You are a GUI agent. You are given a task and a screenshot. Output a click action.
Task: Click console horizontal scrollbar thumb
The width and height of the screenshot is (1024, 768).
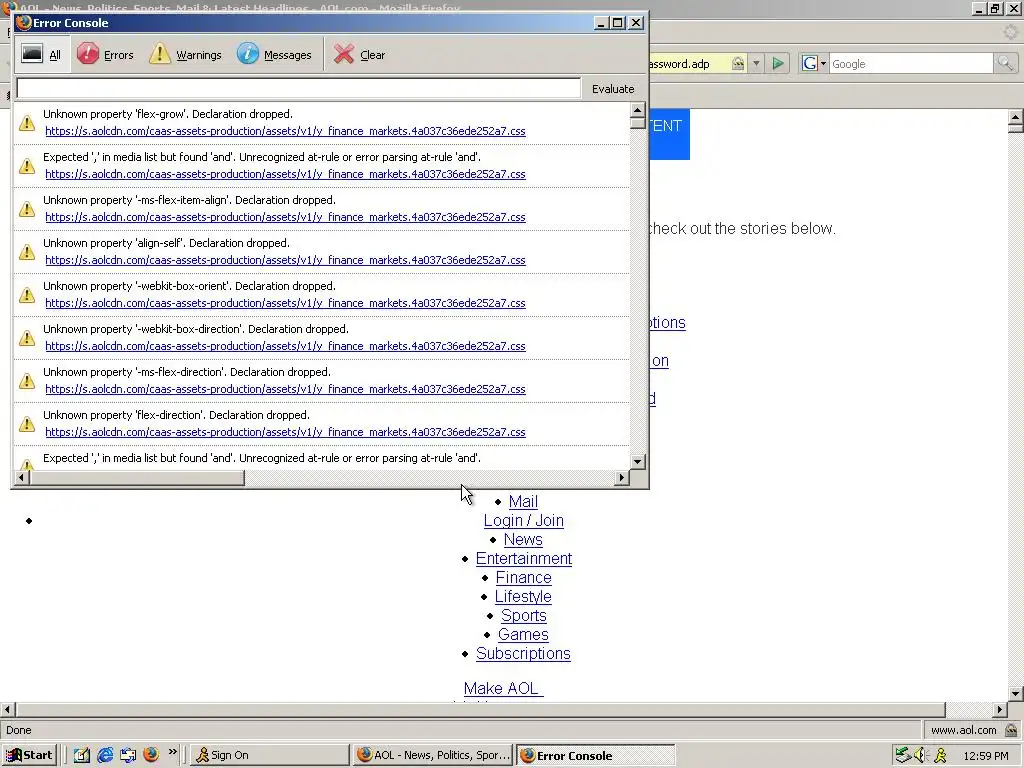pos(137,478)
